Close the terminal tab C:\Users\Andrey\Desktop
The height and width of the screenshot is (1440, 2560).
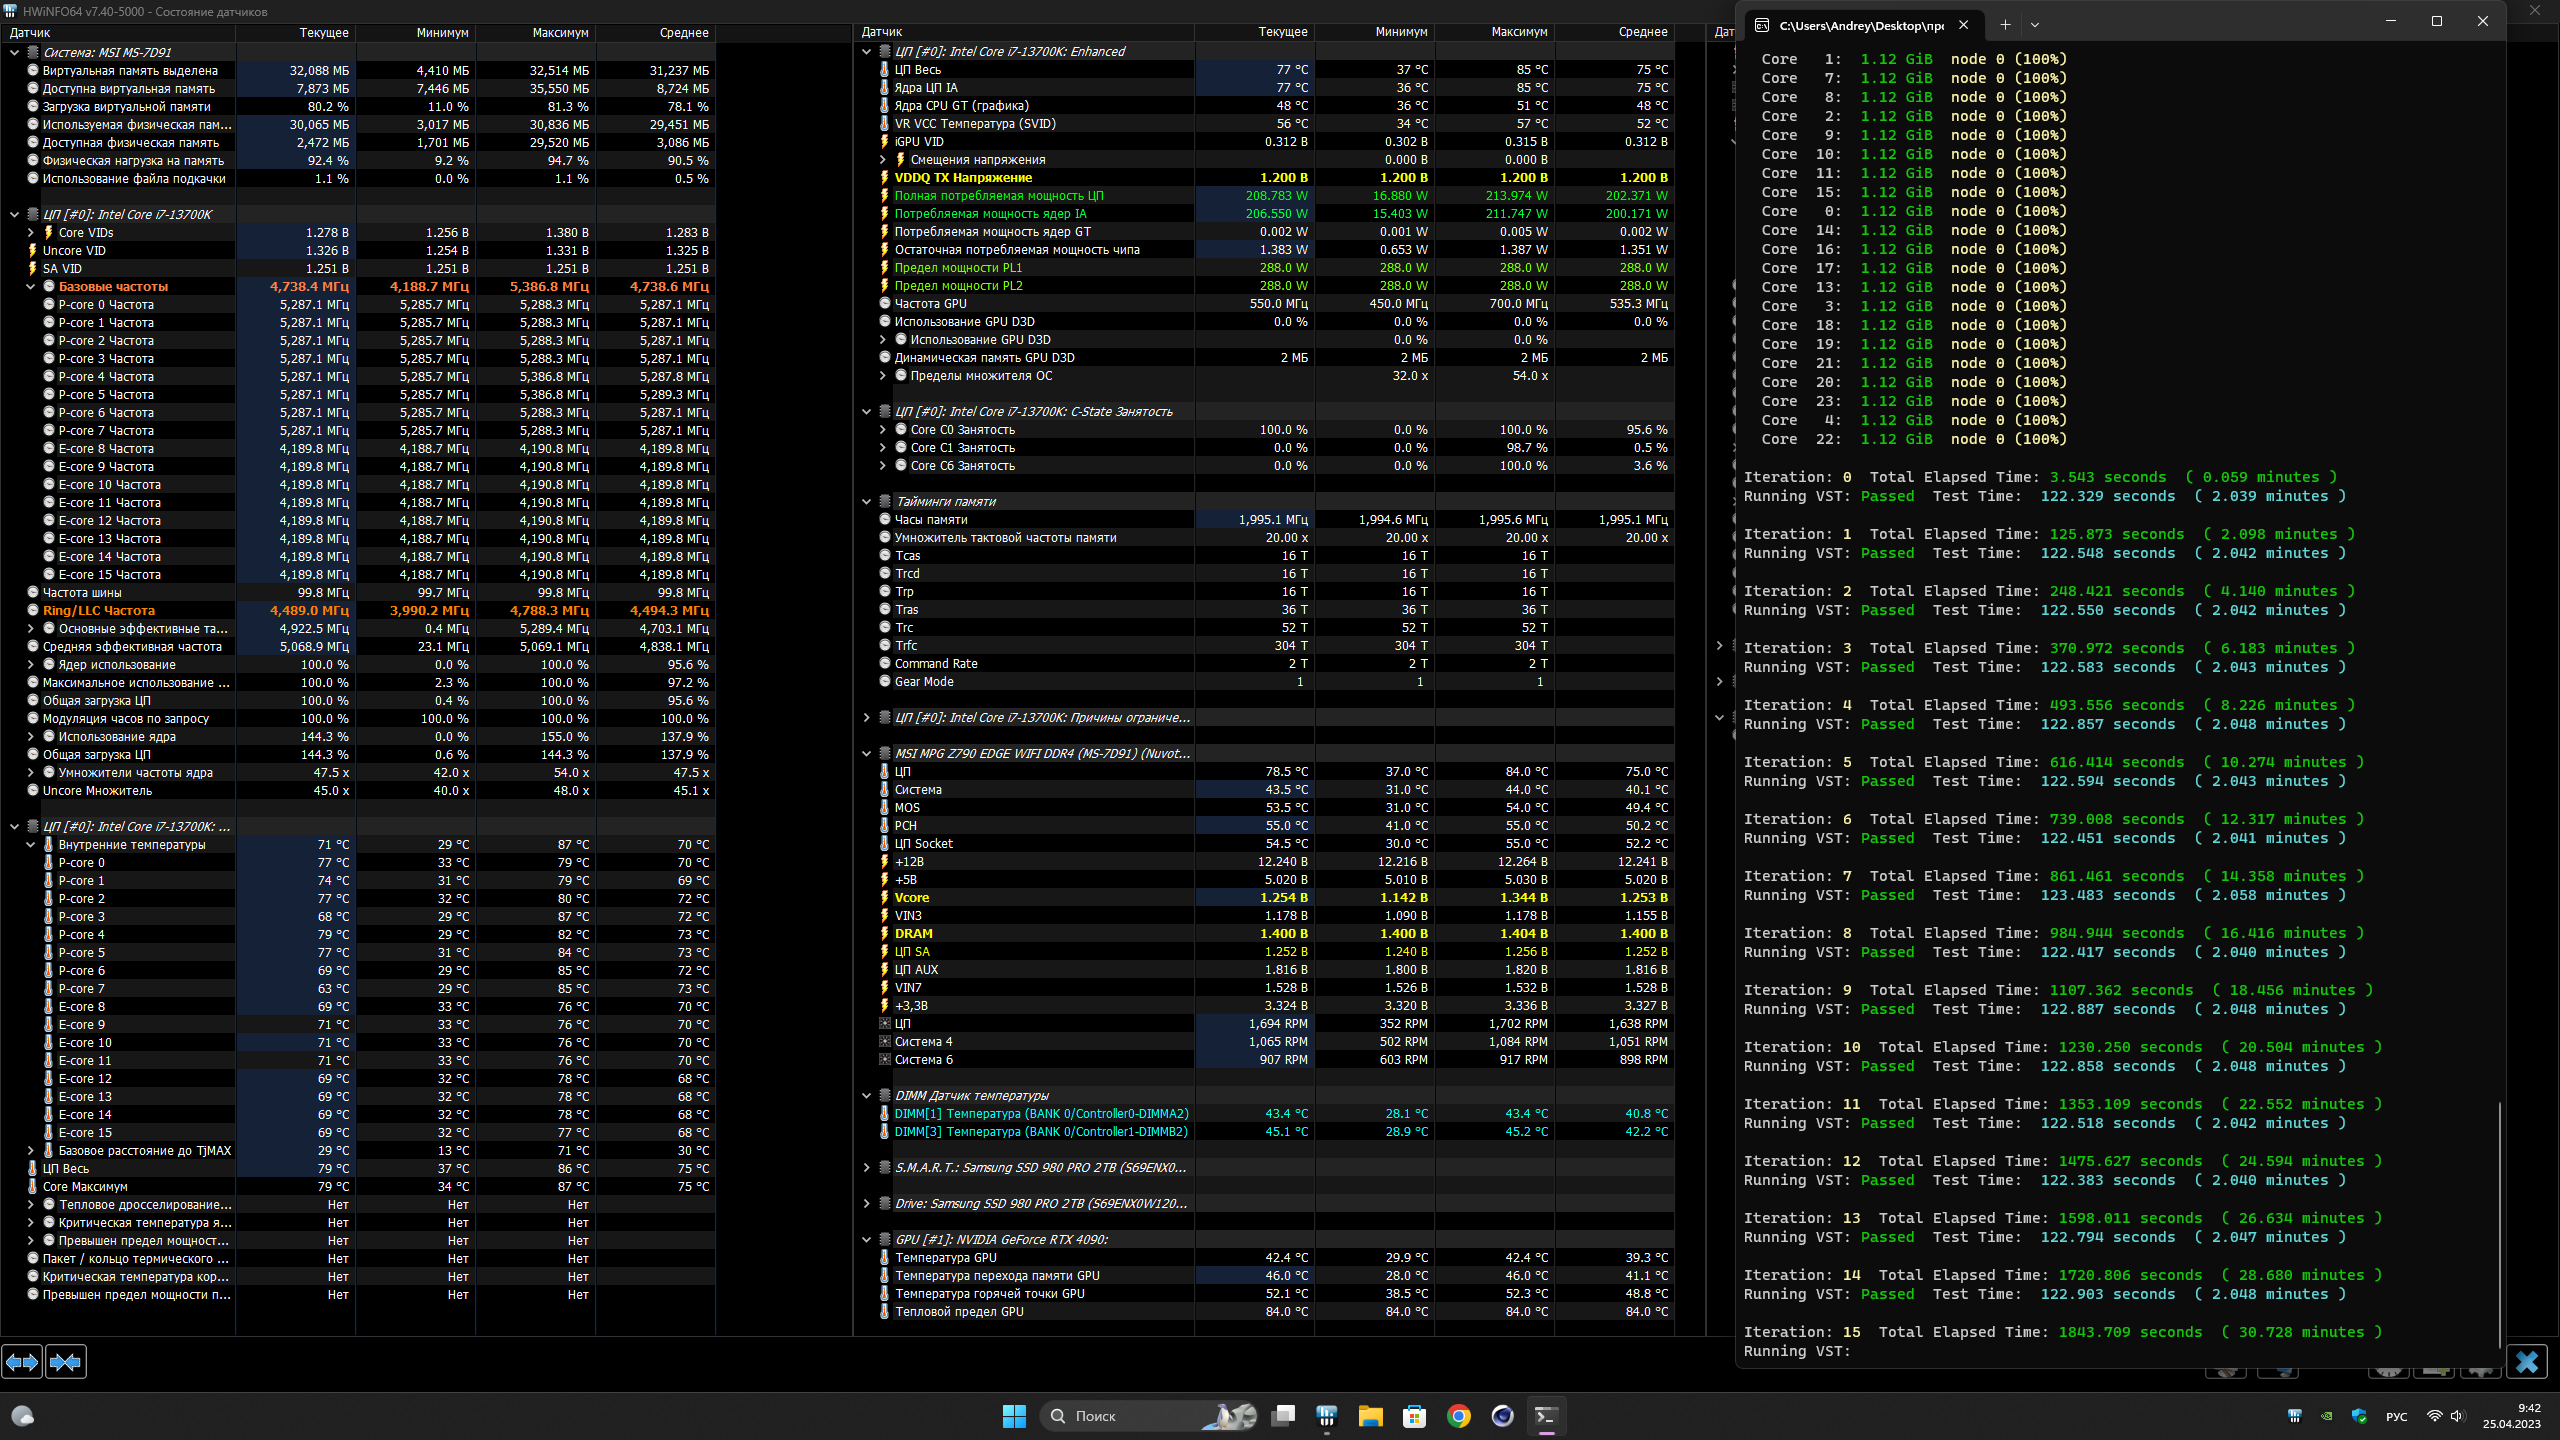[x=1964, y=25]
